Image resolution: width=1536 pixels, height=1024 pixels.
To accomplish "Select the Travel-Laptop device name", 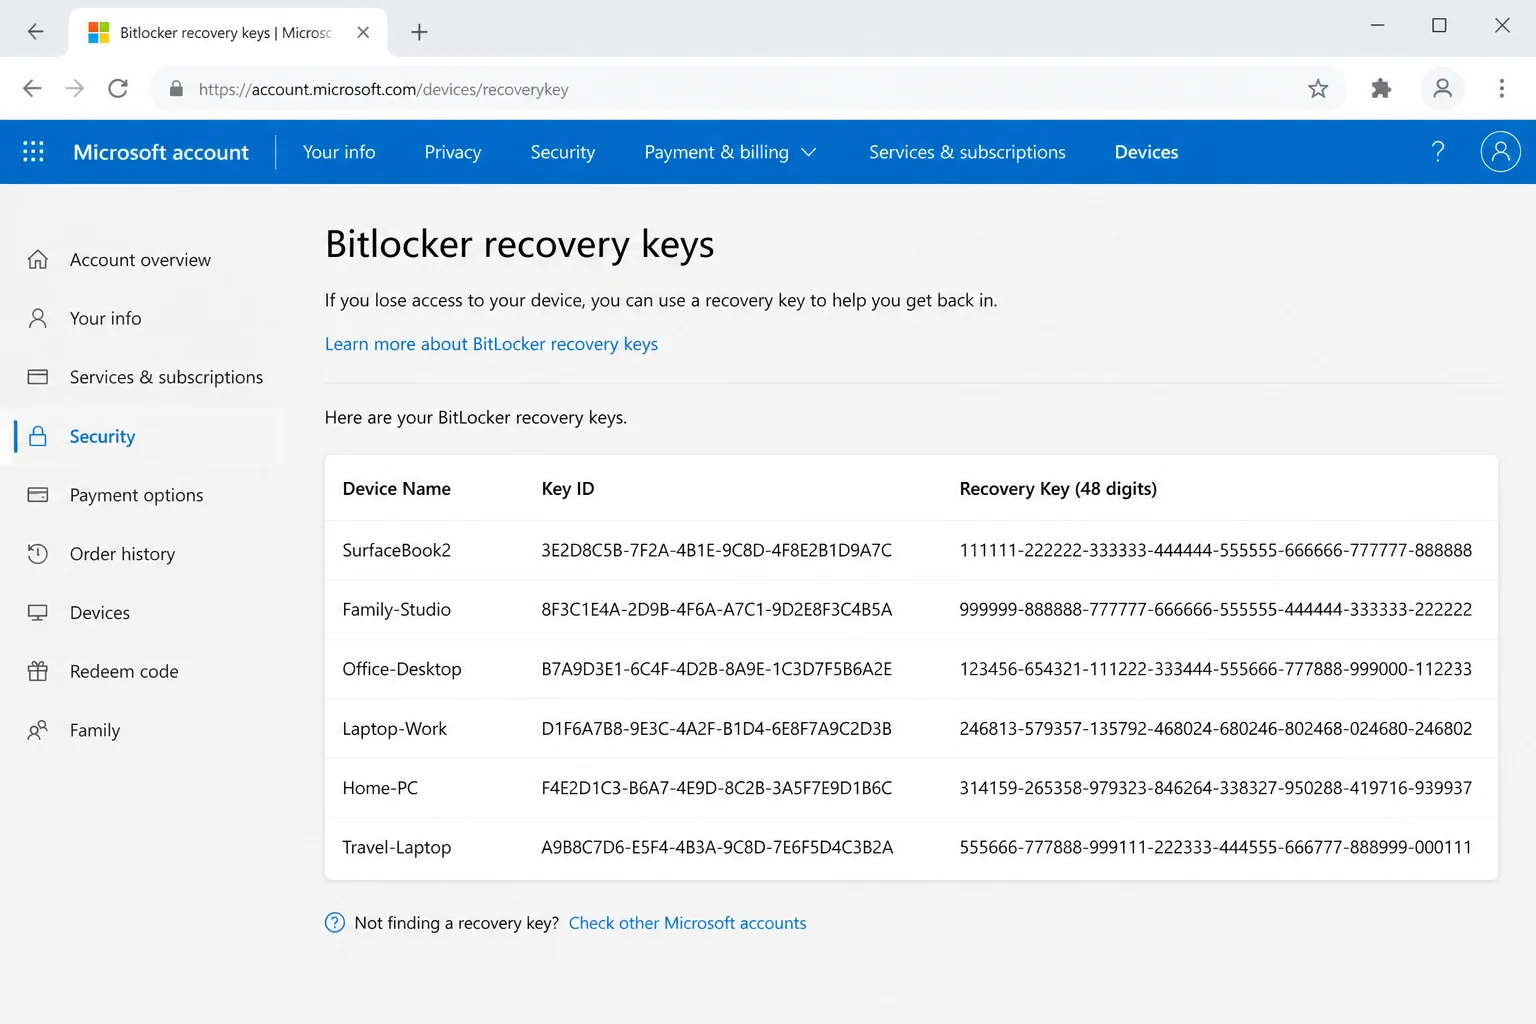I will pos(396,847).
